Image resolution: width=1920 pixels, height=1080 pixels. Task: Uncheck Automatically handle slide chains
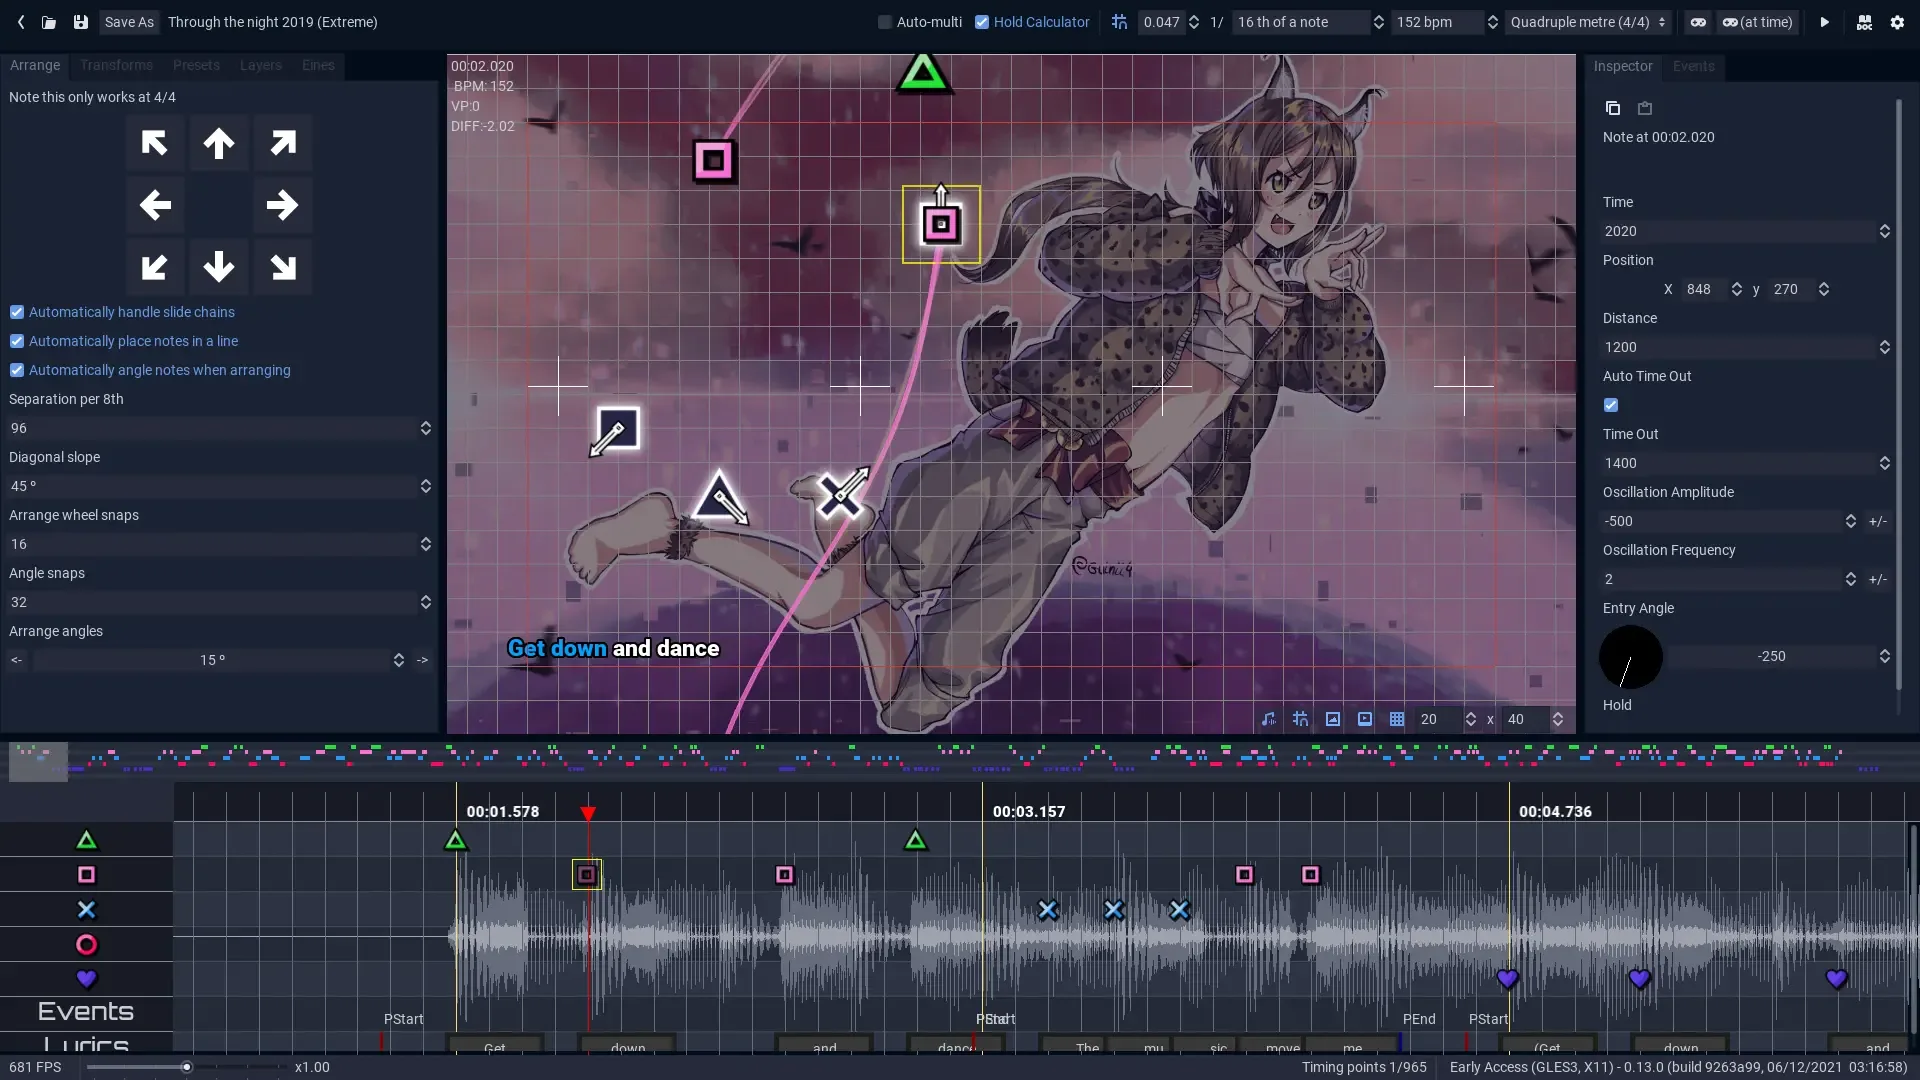[x=16, y=312]
